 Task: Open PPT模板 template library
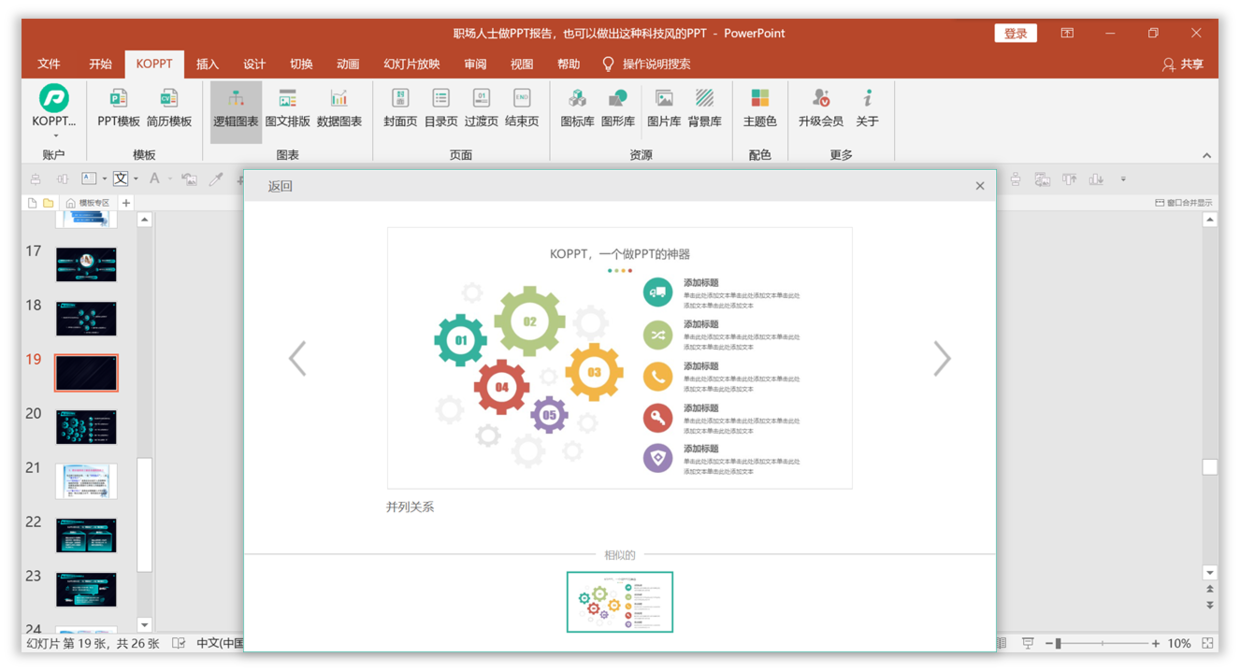[x=118, y=107]
